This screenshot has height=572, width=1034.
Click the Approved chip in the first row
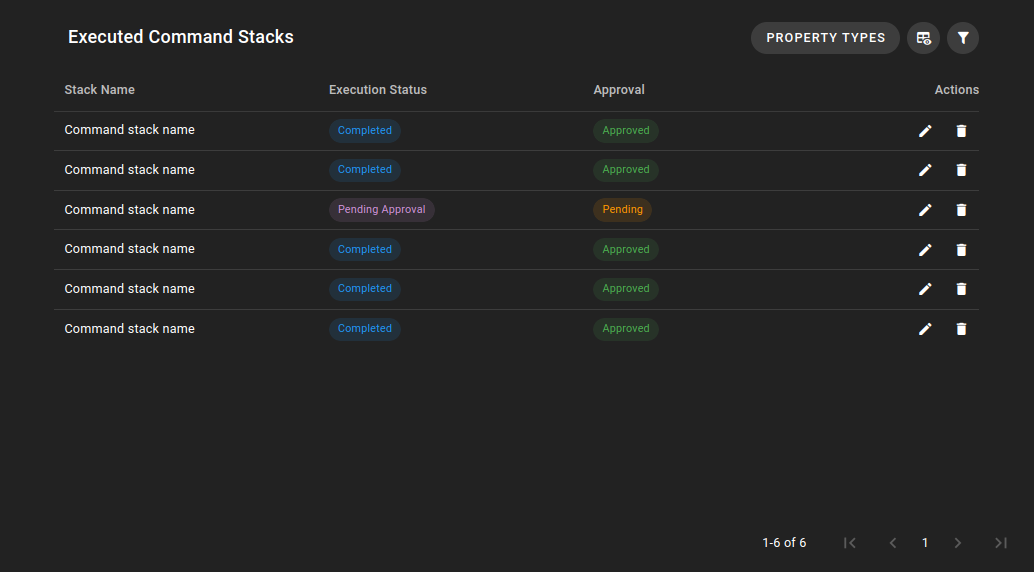click(x=626, y=131)
